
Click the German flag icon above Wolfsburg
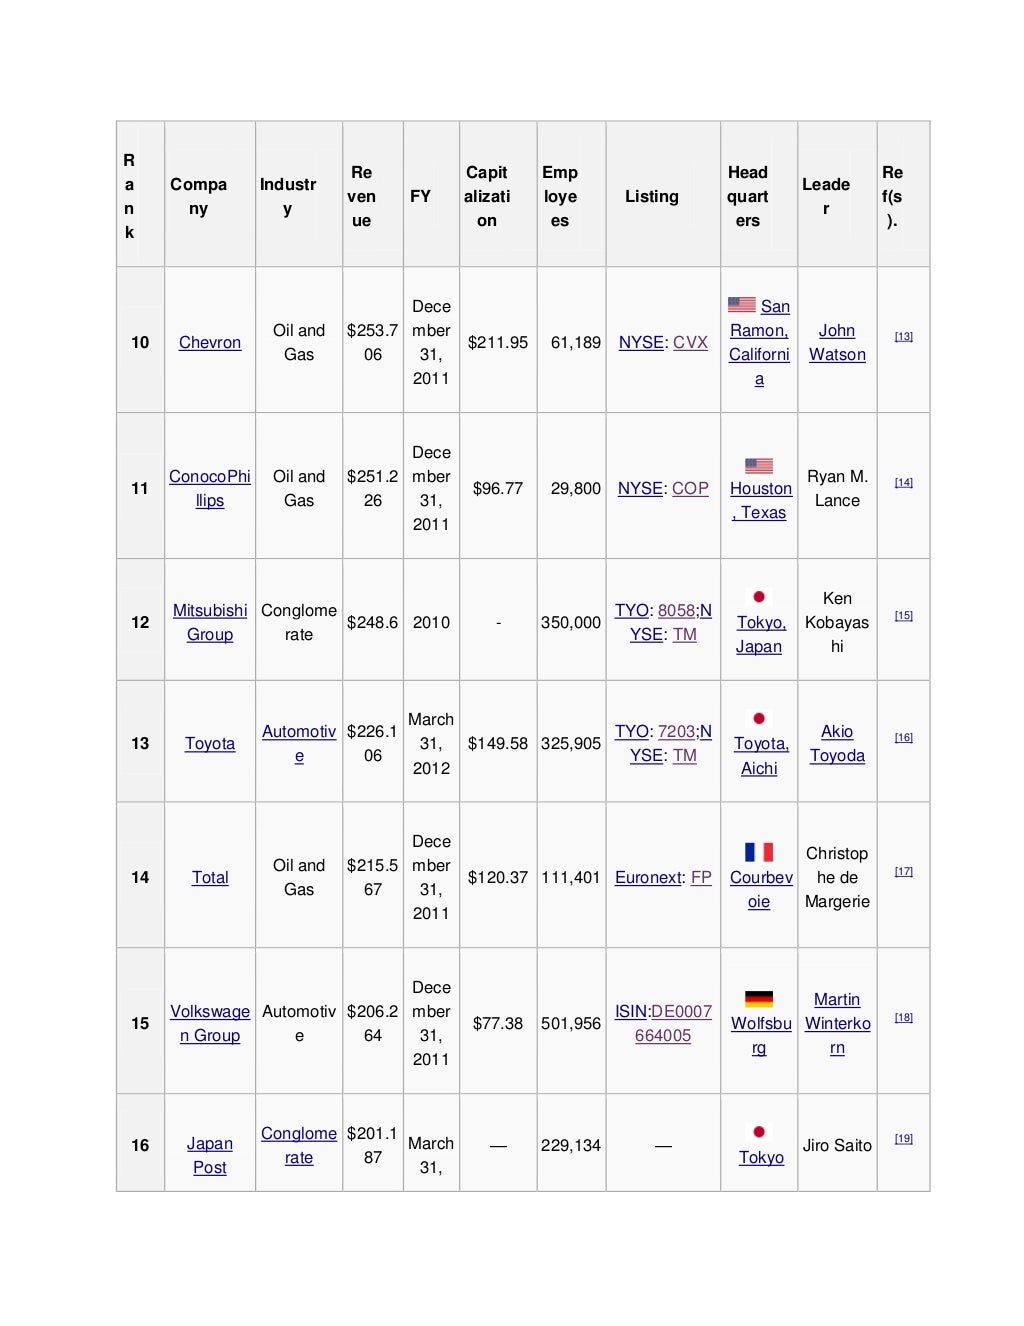click(759, 998)
